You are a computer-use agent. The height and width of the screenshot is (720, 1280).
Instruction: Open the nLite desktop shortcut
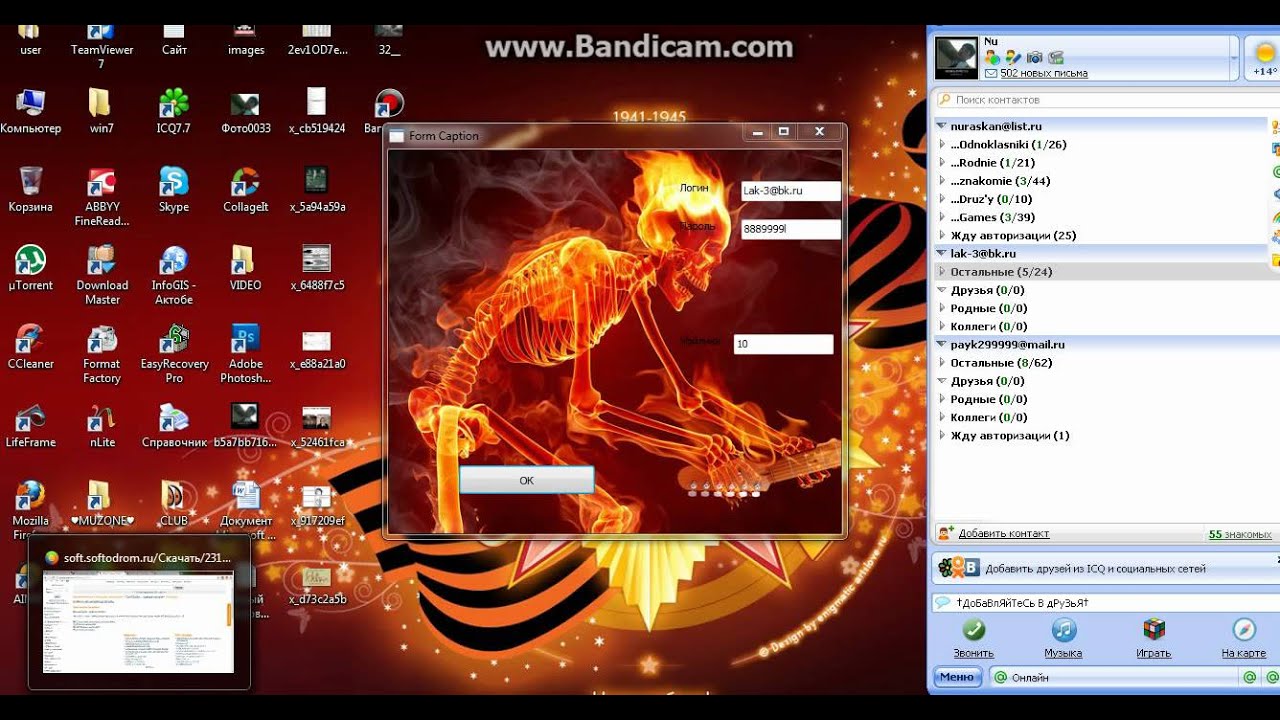(102, 425)
